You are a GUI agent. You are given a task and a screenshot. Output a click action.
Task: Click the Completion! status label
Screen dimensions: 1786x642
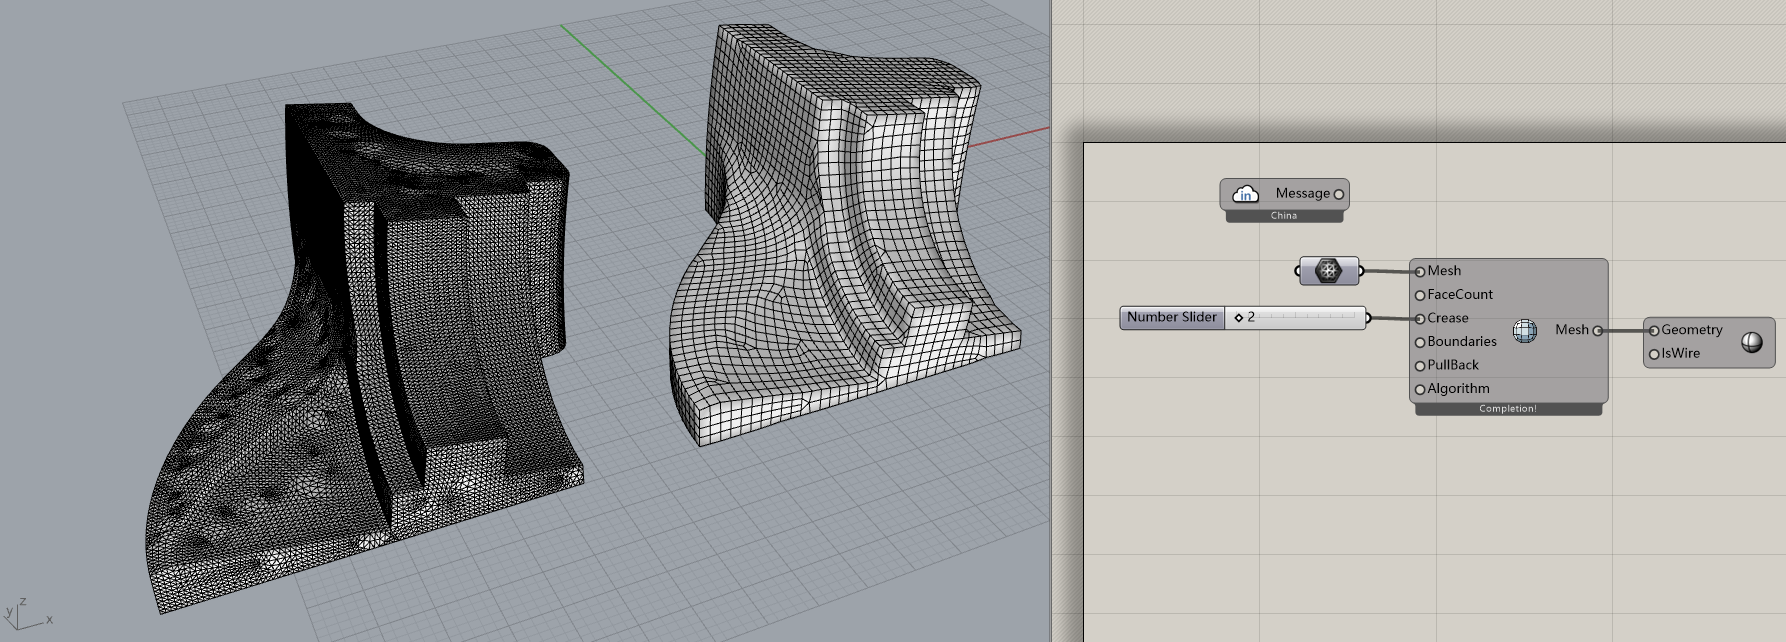coord(1508,409)
